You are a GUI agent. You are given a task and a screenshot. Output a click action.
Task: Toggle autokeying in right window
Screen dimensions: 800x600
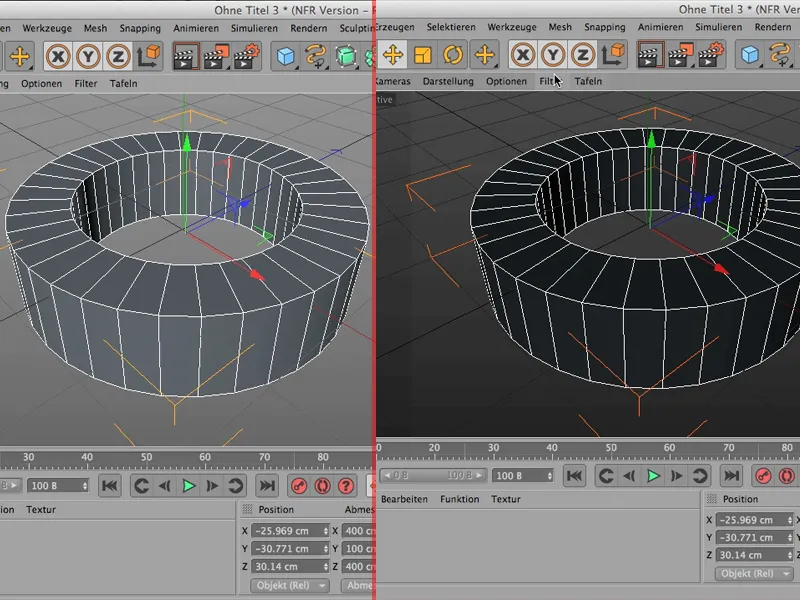787,476
